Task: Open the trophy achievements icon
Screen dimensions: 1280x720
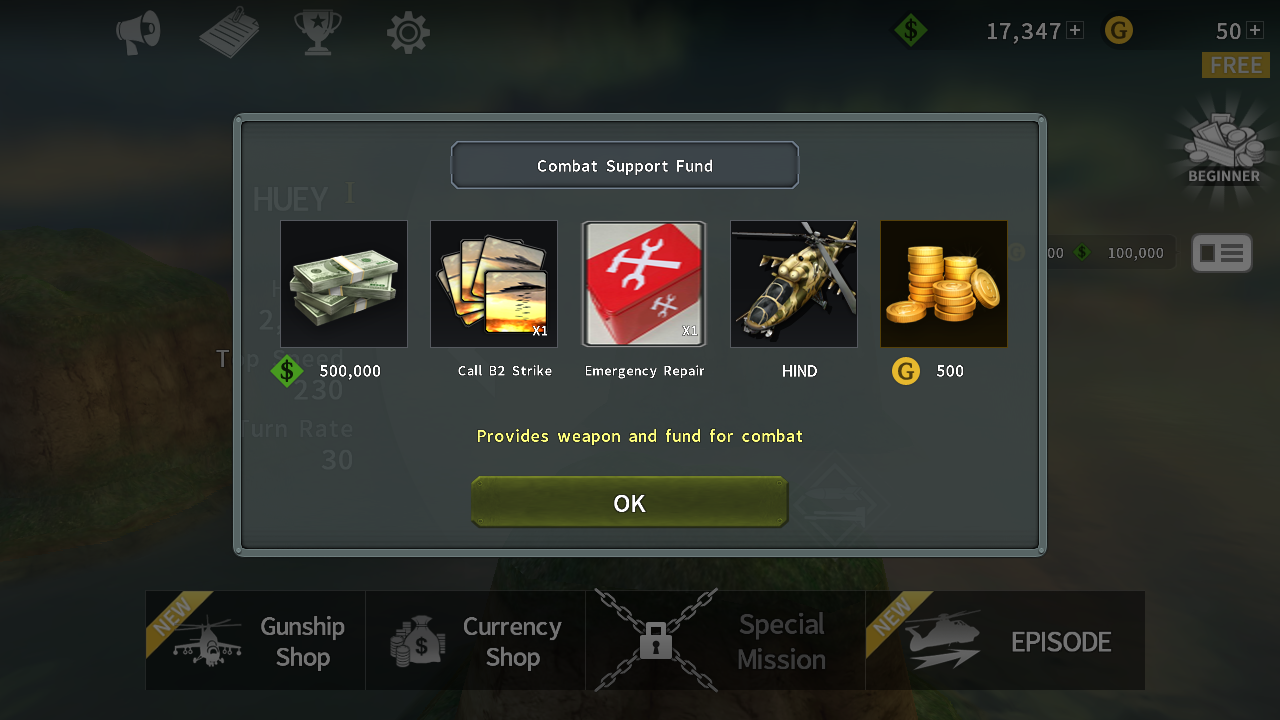Action: point(318,32)
